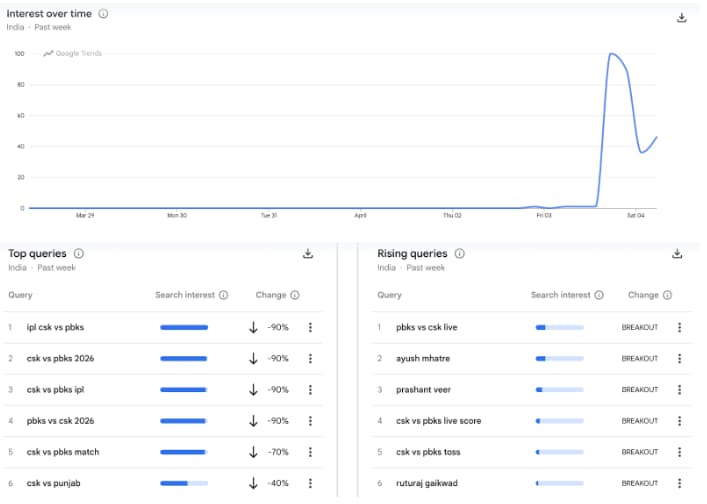Image resolution: width=707 pixels, height=504 pixels.
Task: Click the peak of the interest line graph
Action: point(611,54)
